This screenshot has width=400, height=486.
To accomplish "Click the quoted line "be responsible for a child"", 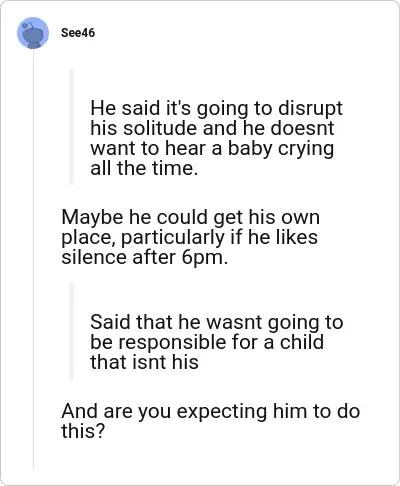I will (x=207, y=342).
